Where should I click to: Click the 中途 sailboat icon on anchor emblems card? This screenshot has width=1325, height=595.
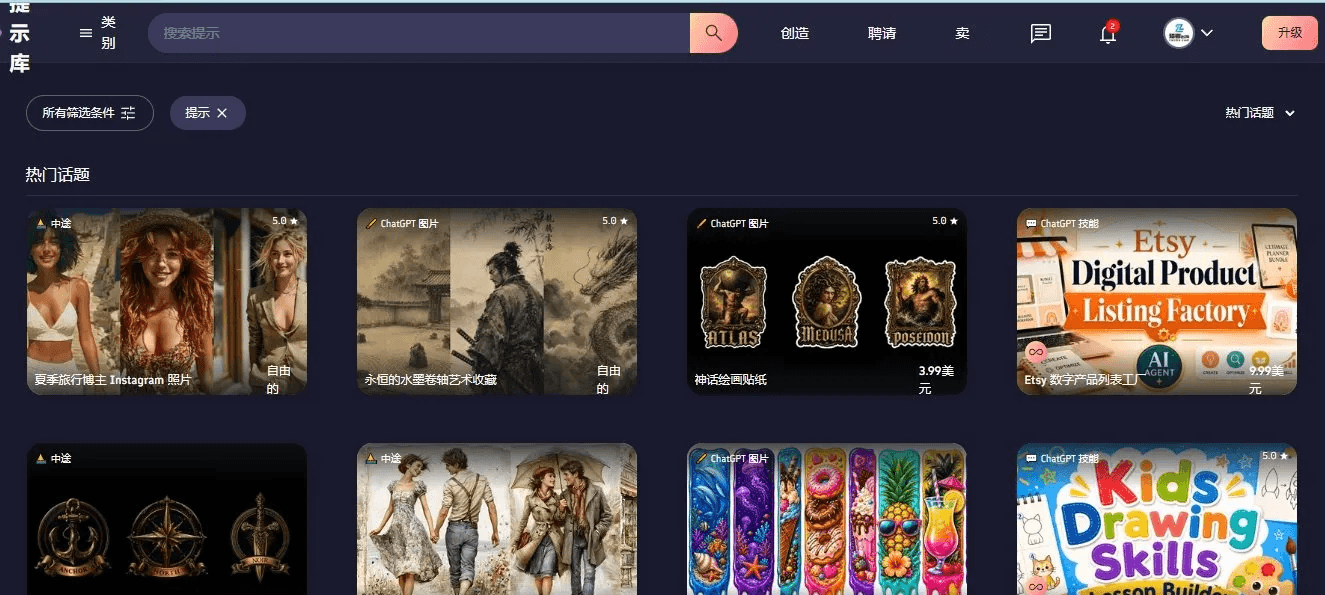[x=41, y=459]
